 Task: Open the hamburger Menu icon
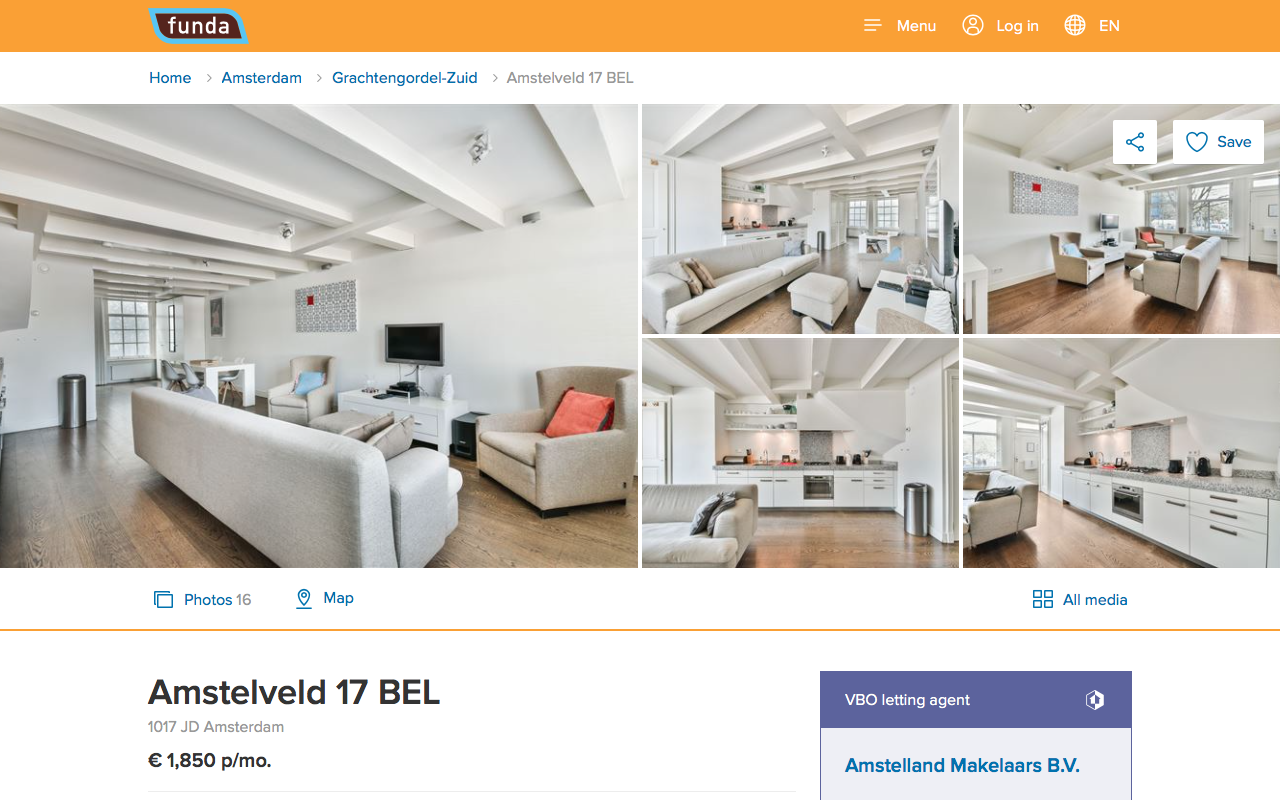click(873, 26)
